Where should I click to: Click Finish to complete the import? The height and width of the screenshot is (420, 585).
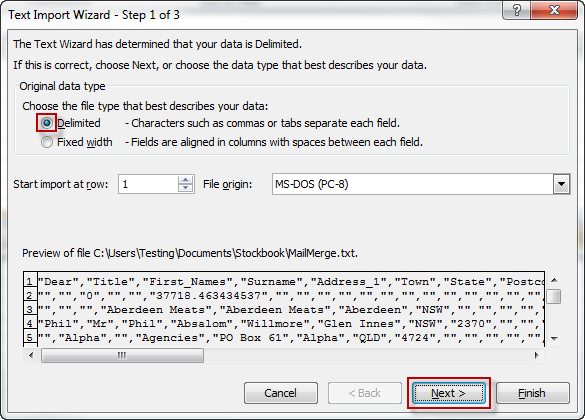click(532, 393)
